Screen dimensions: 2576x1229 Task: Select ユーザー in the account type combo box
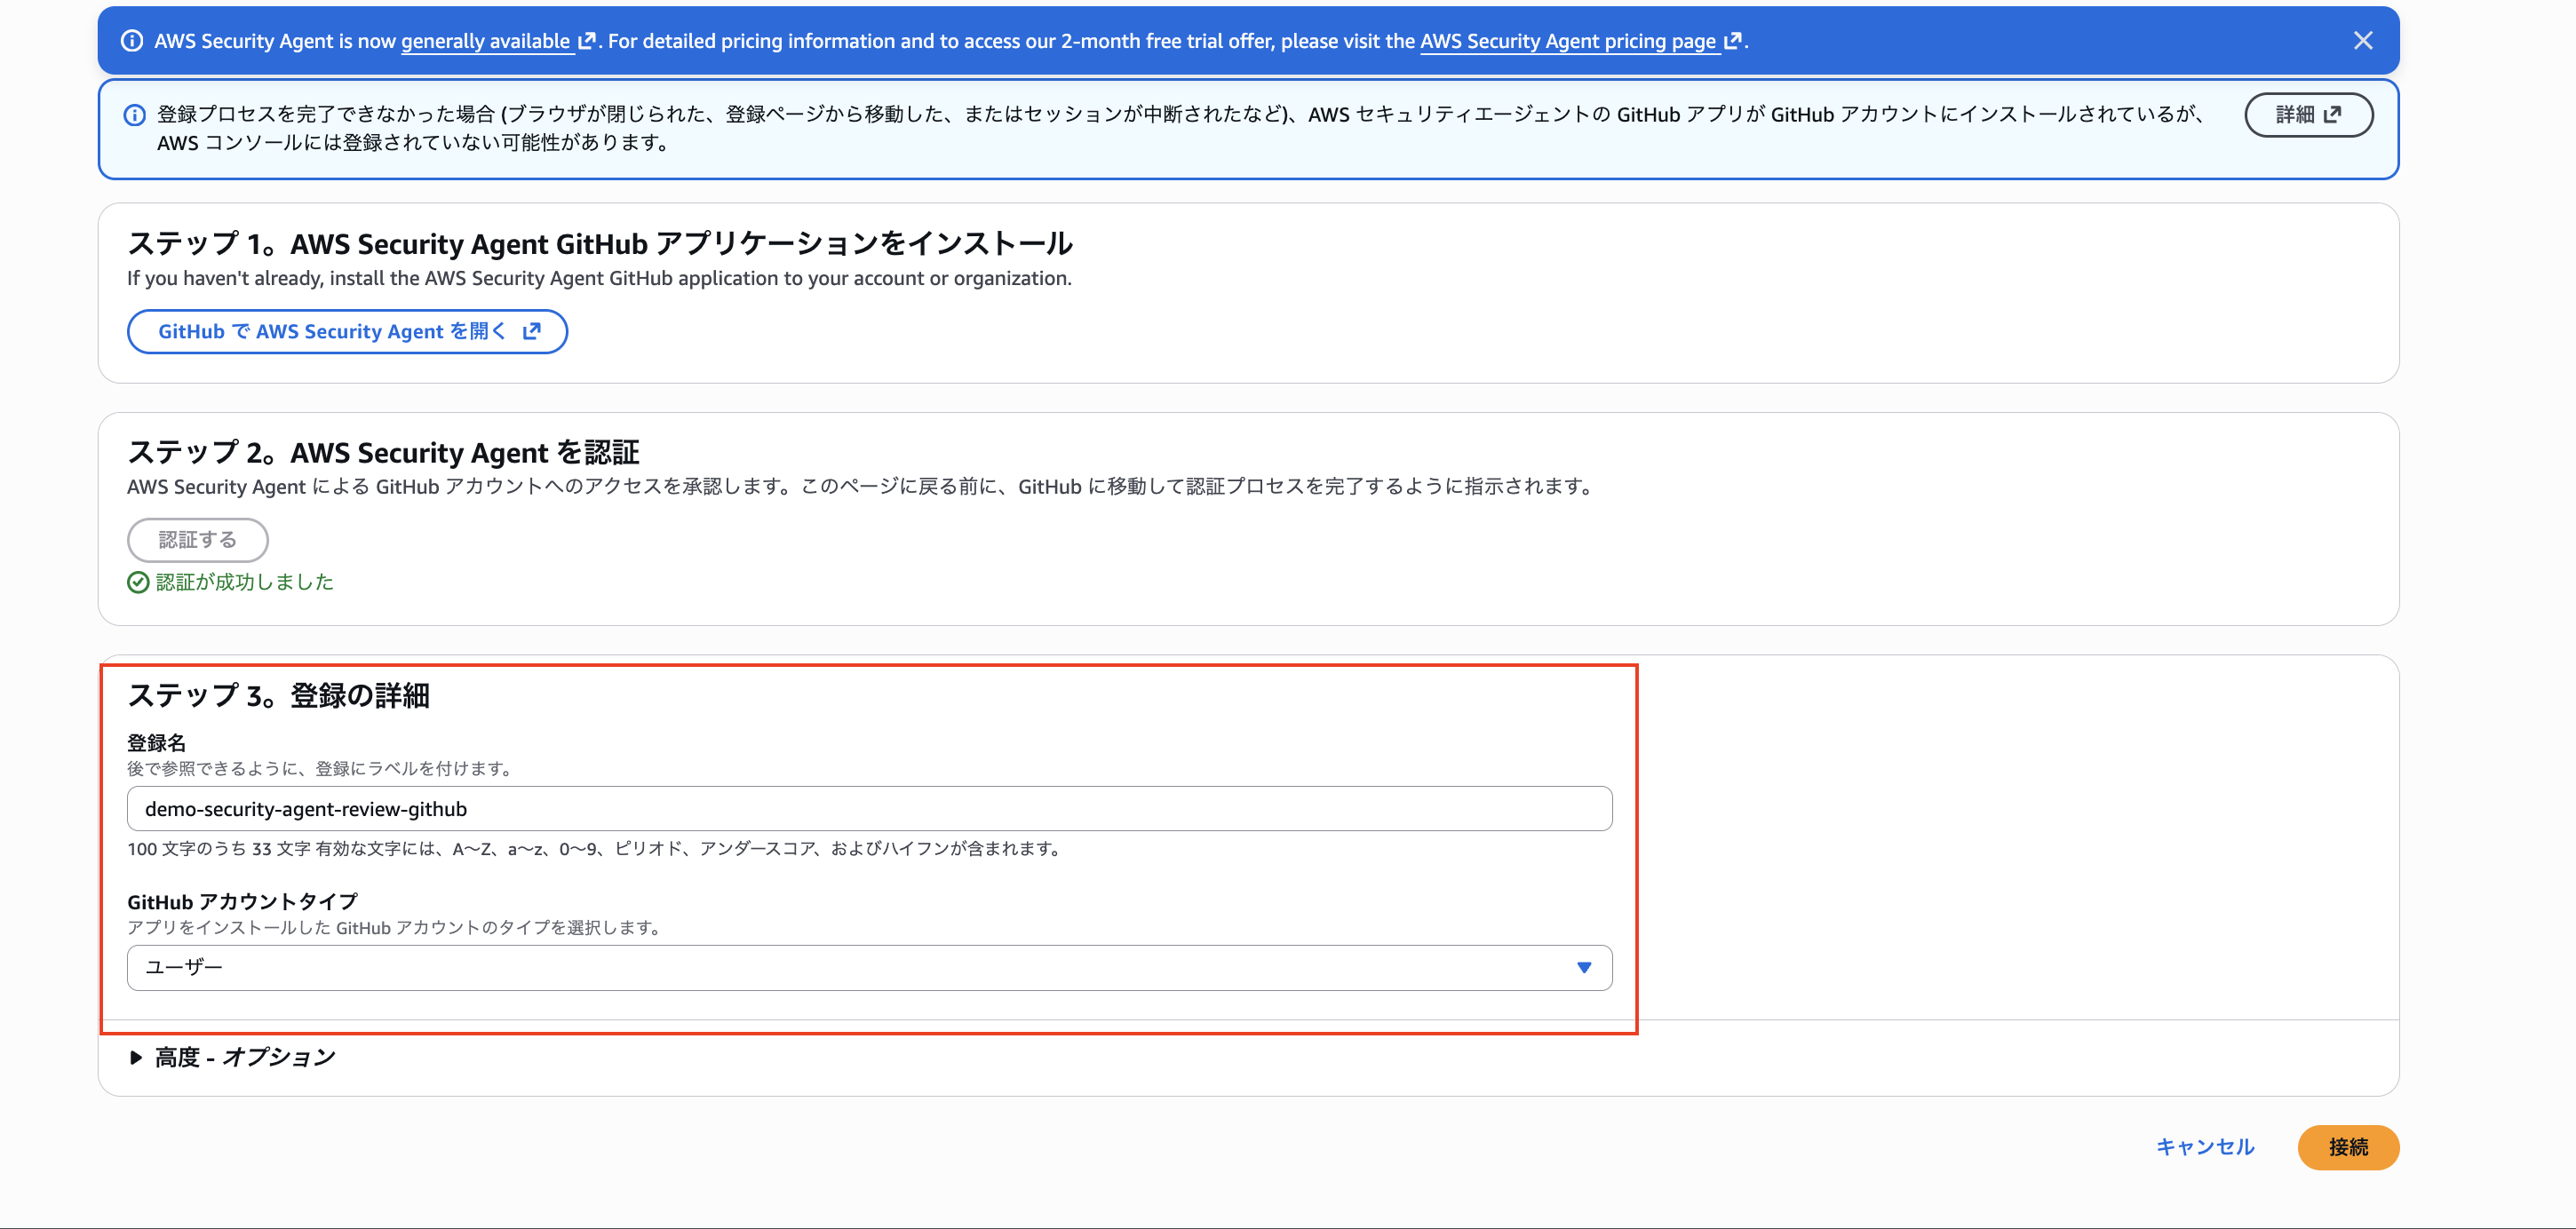coord(869,967)
